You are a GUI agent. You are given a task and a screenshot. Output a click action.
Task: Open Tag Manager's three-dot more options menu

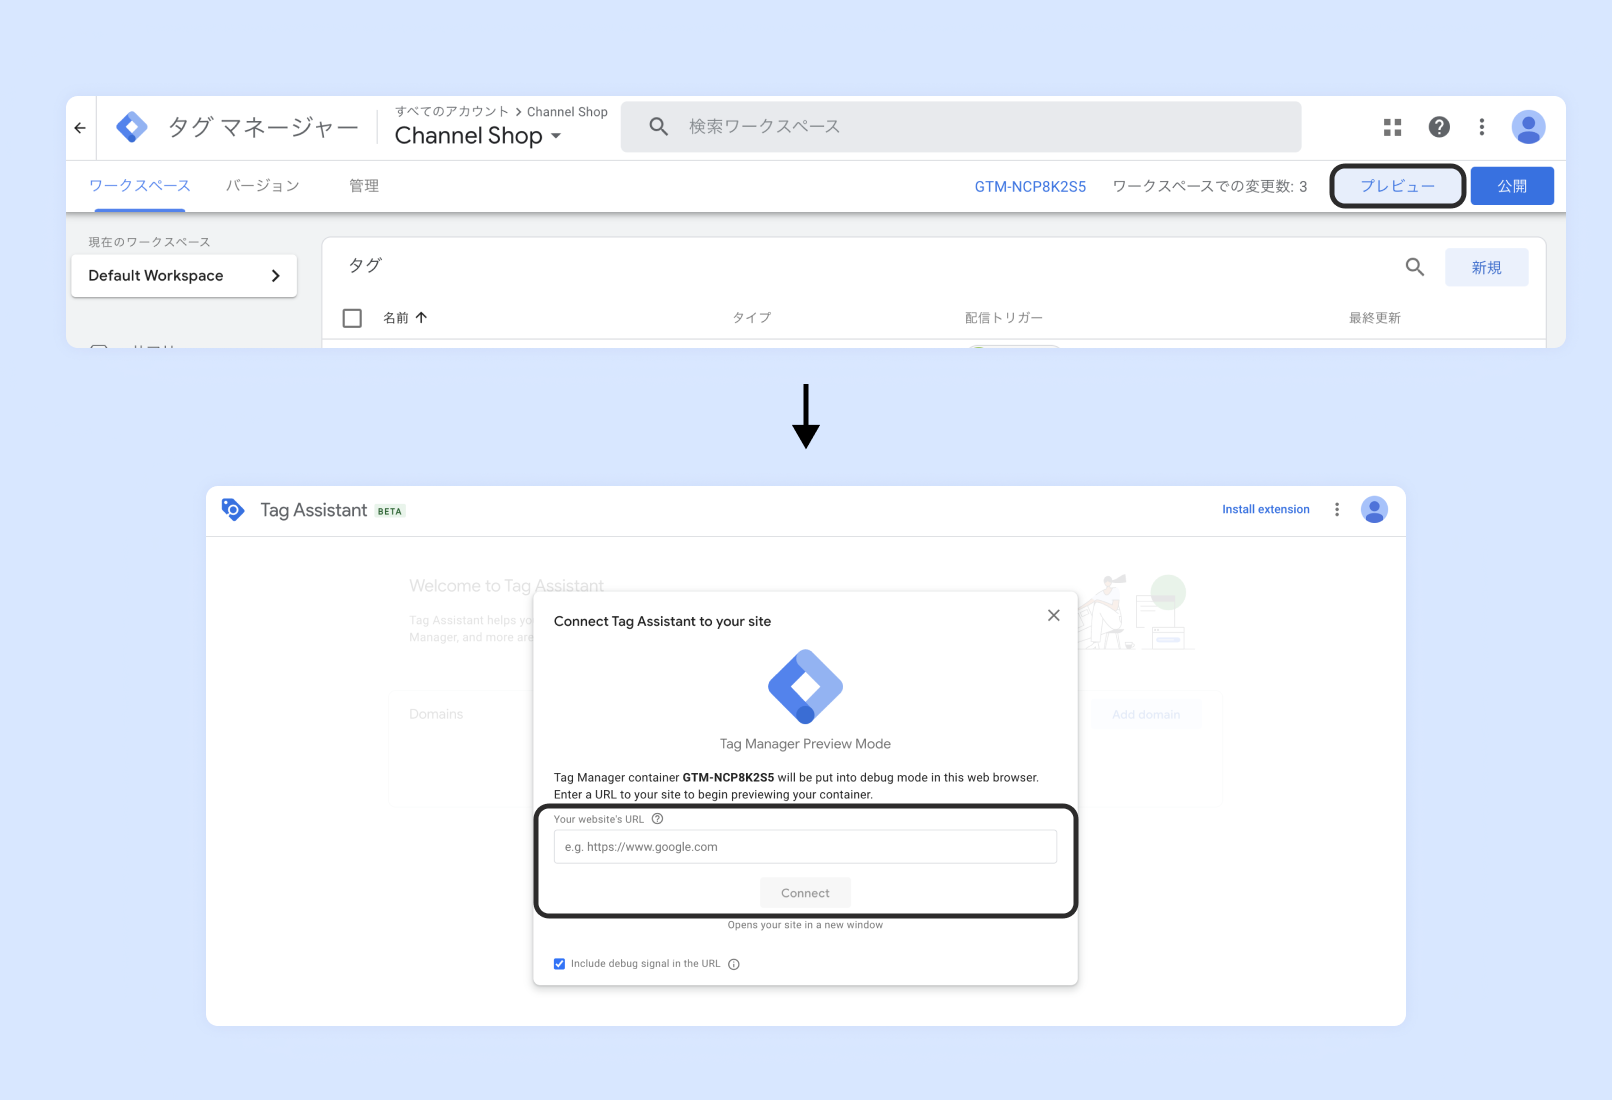tap(1482, 127)
